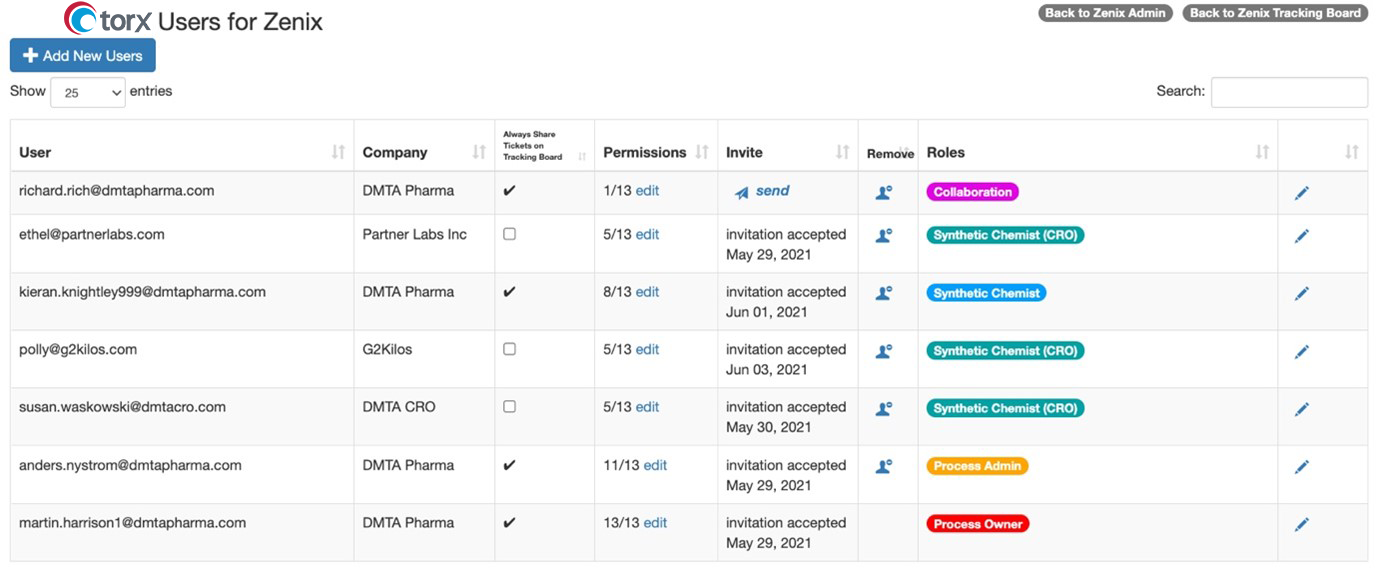Click invitation accepted Jun 03, 2021

(x=786, y=359)
